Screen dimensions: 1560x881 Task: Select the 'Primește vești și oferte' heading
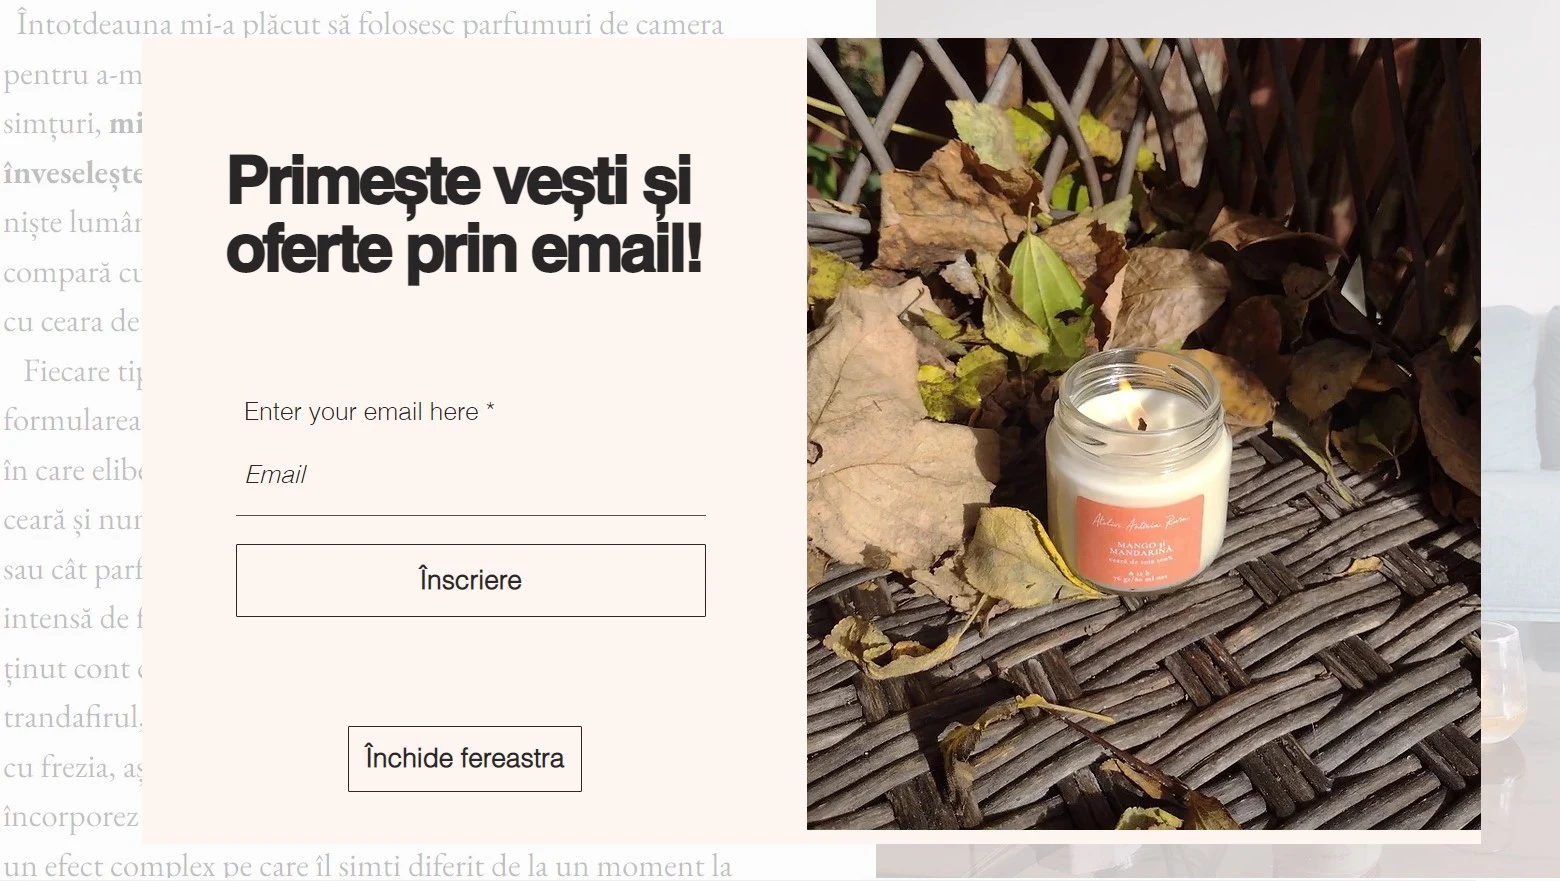pos(464,214)
